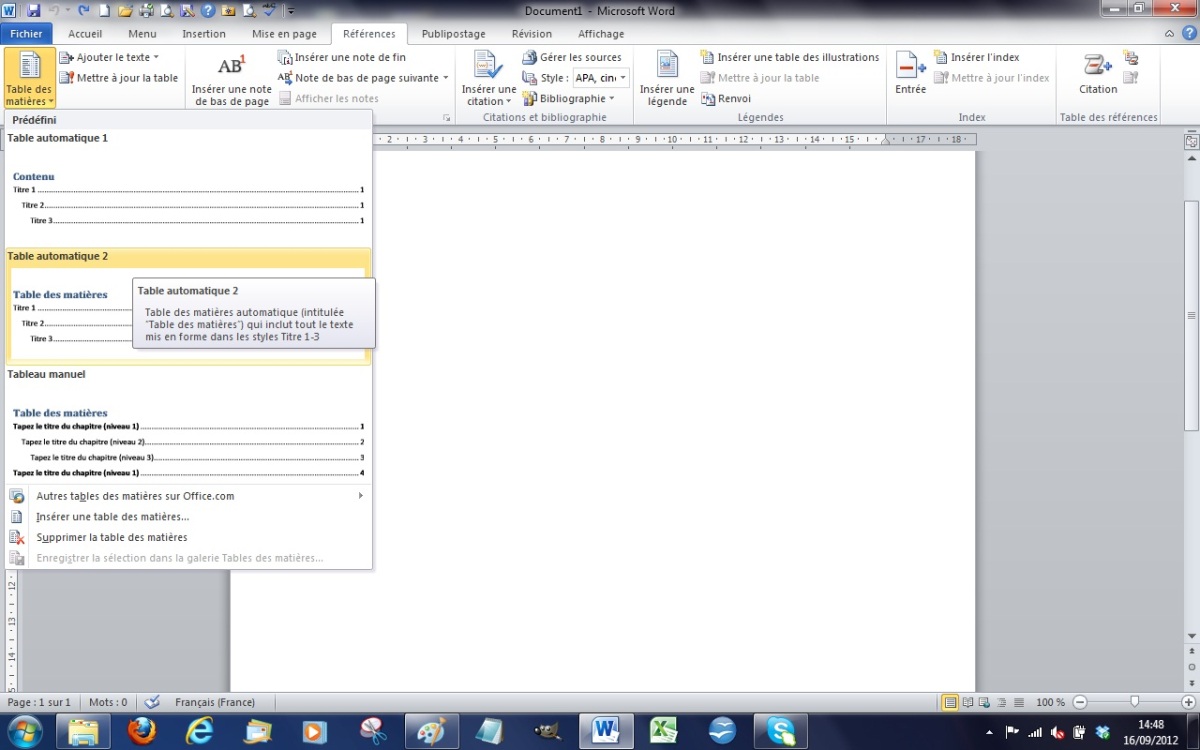Image resolution: width=1200 pixels, height=750 pixels.
Task: Click Insérer une table des illustrations
Action: coord(790,57)
